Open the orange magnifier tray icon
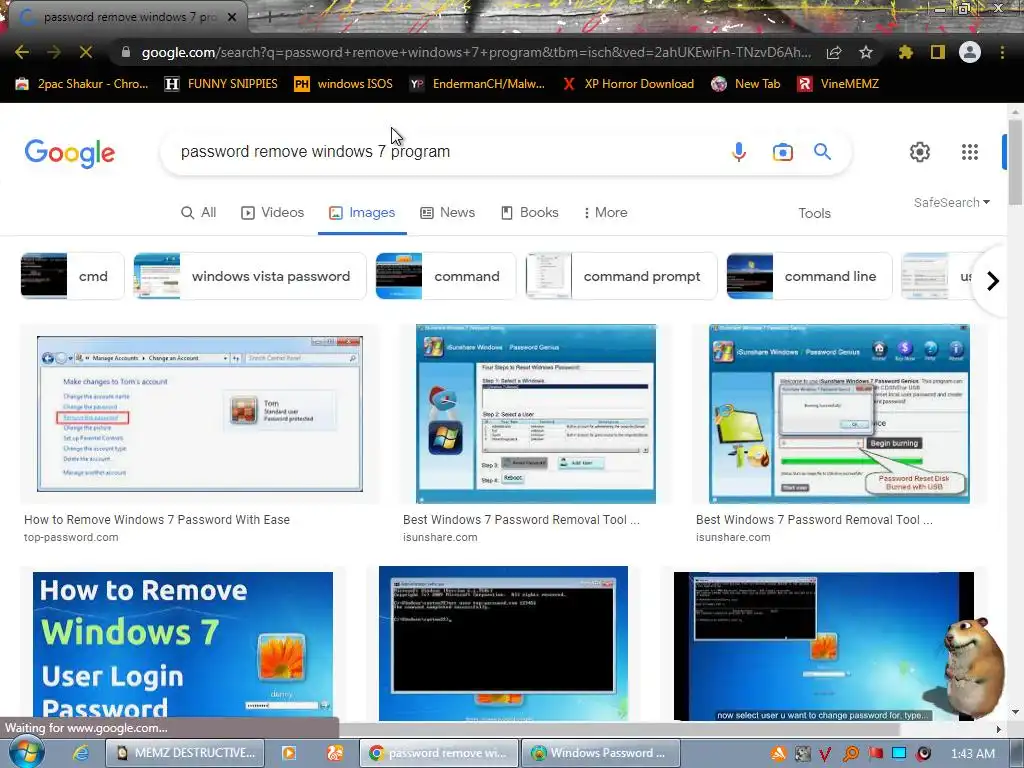The image size is (1024, 768). pos(850,754)
